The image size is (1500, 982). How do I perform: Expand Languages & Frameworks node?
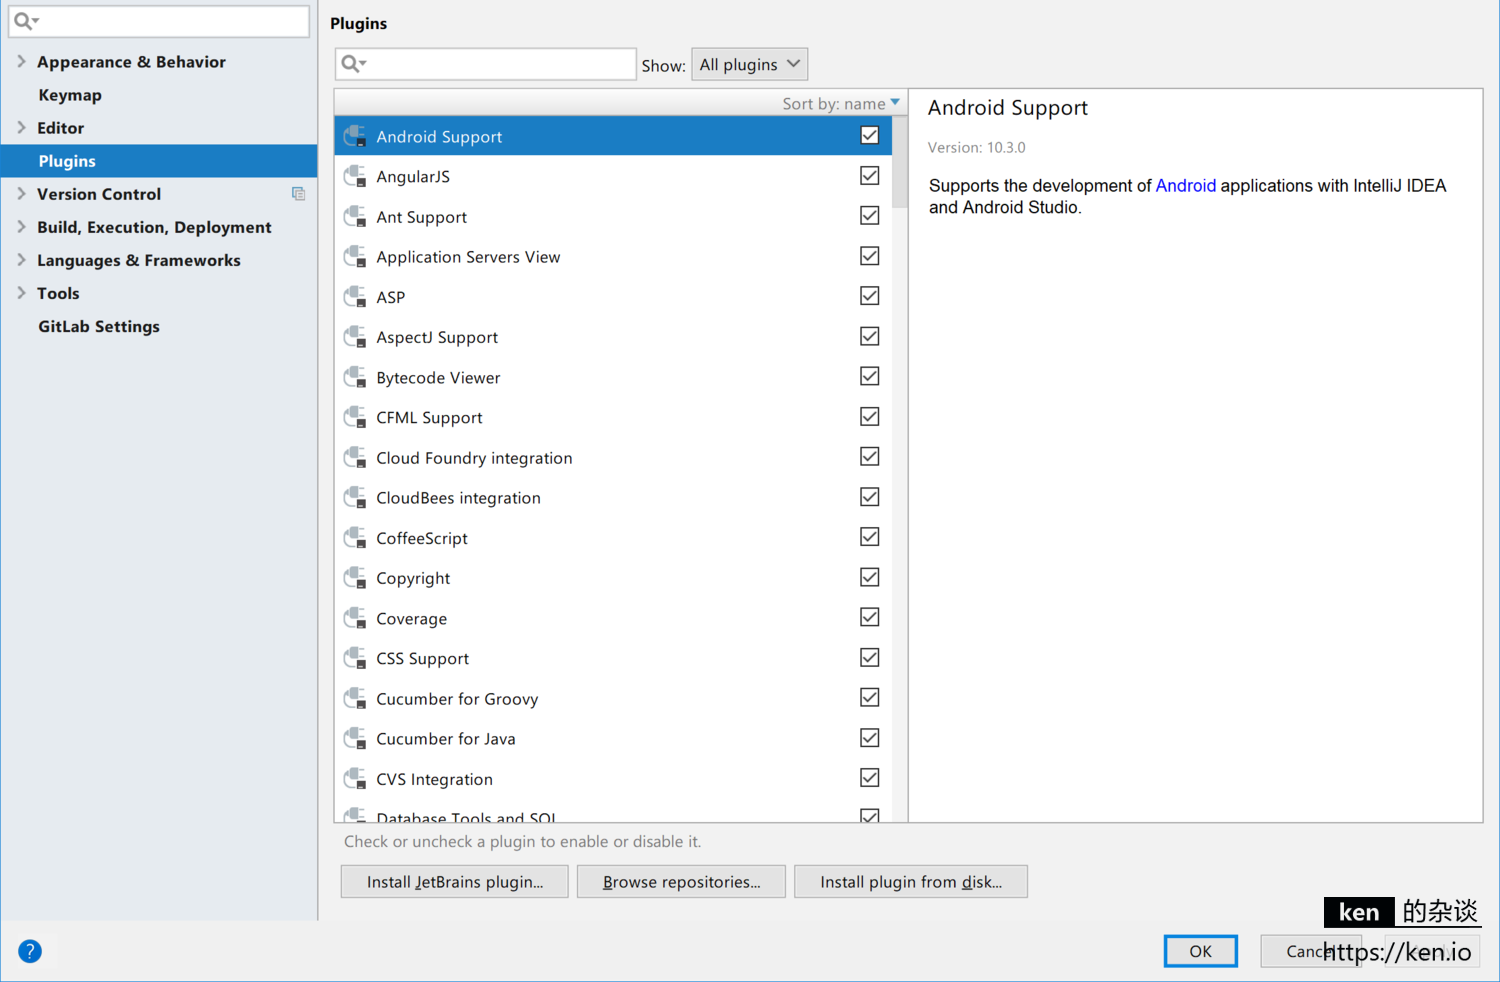(x=21, y=260)
